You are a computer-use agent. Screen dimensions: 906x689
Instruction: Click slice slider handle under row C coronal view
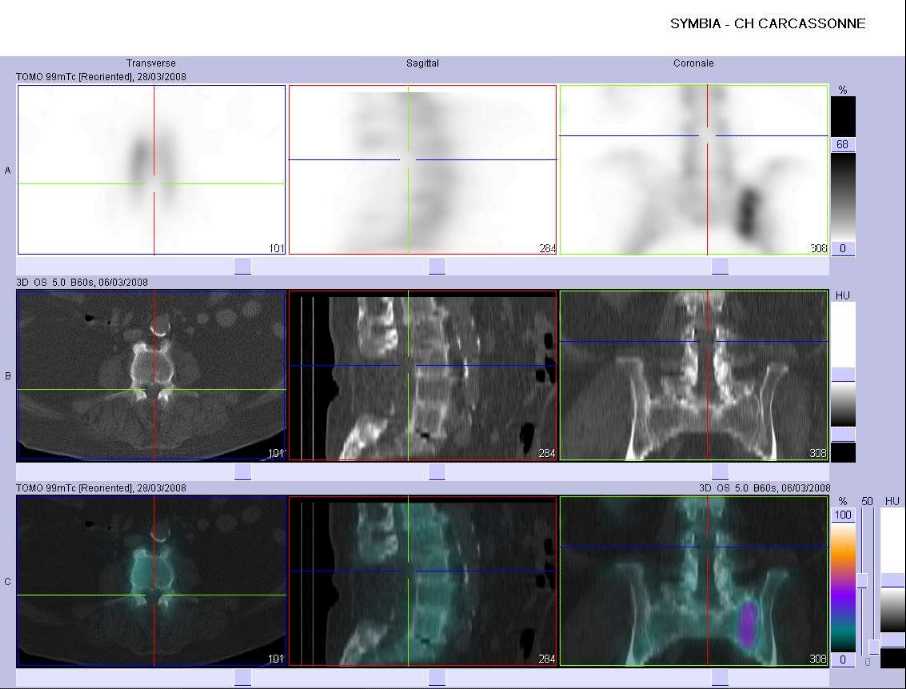pyautogui.click(x=720, y=678)
